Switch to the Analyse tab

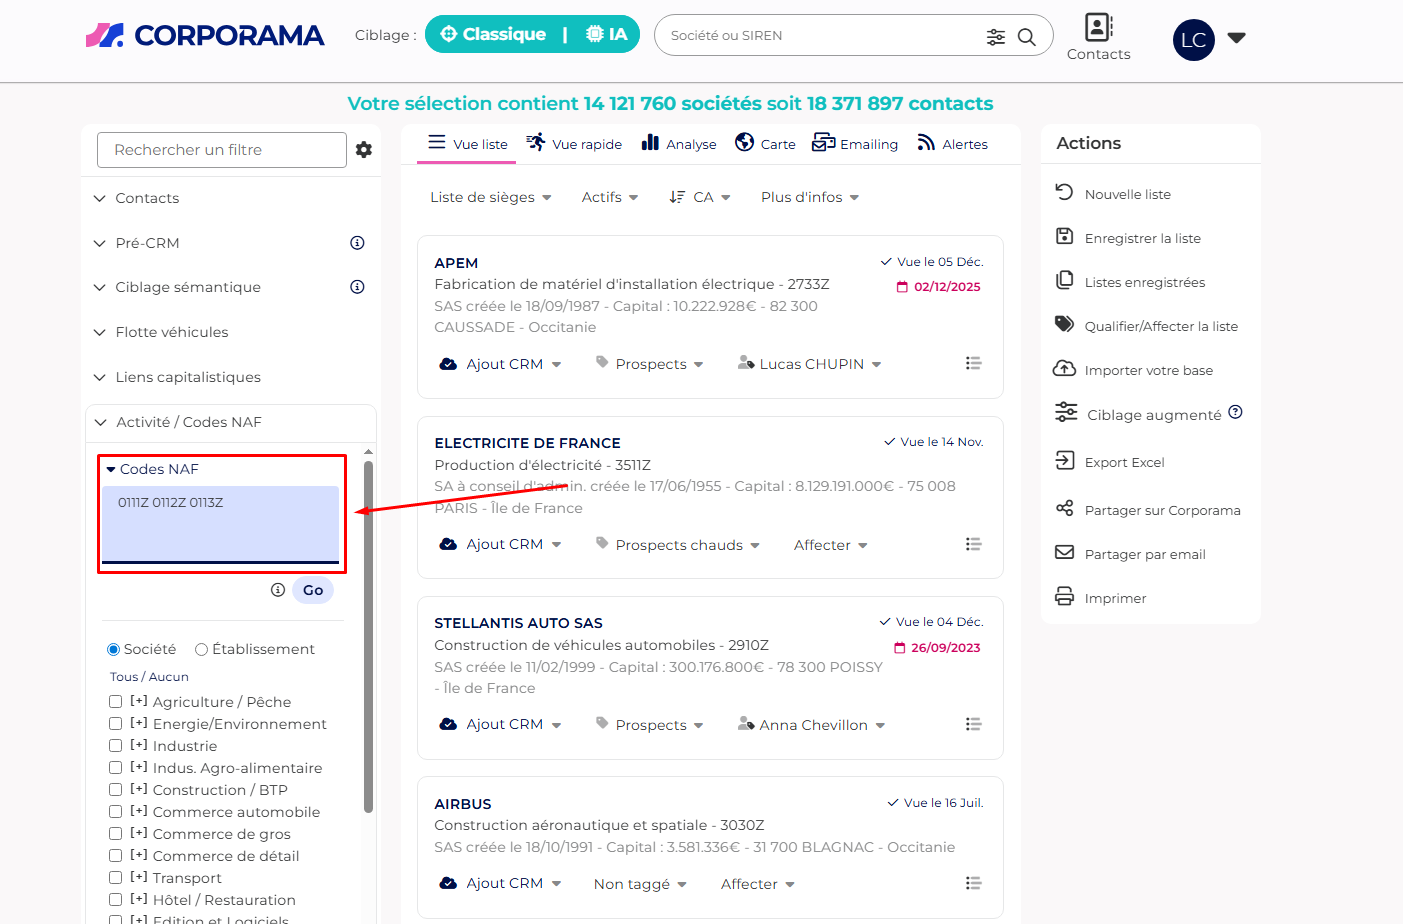(x=679, y=144)
